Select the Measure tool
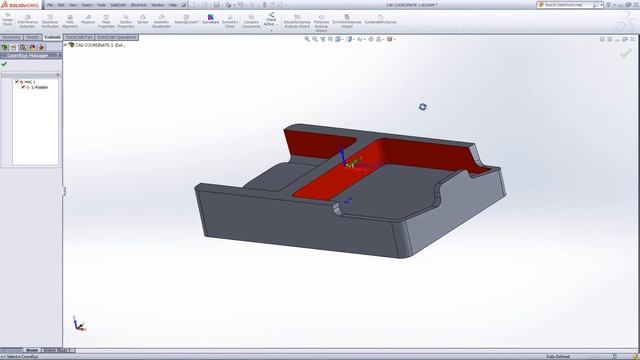Image resolution: width=640 pixels, height=360 pixels. (88, 19)
